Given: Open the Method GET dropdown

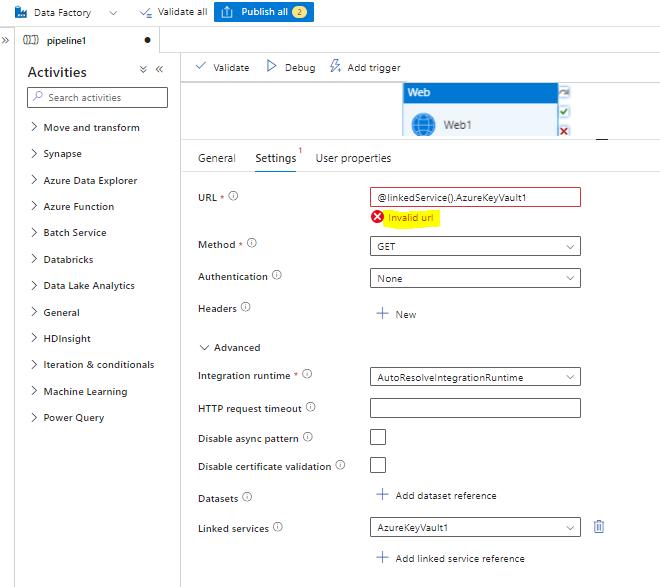Looking at the screenshot, I should (475, 246).
